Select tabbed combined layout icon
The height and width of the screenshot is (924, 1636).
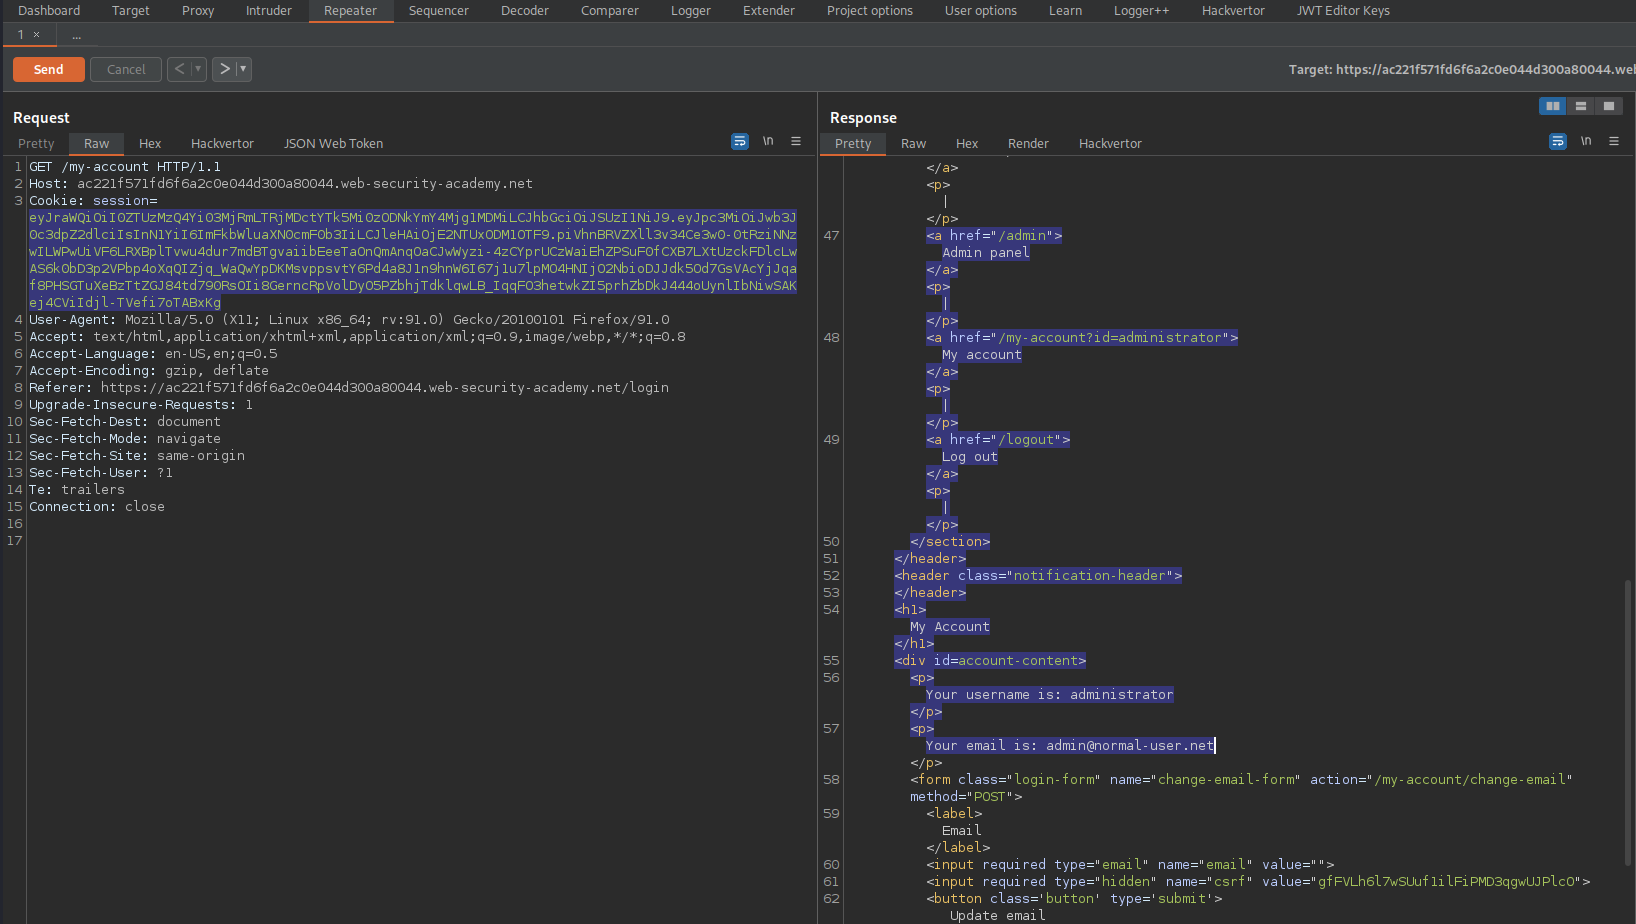pyautogui.click(x=1608, y=106)
